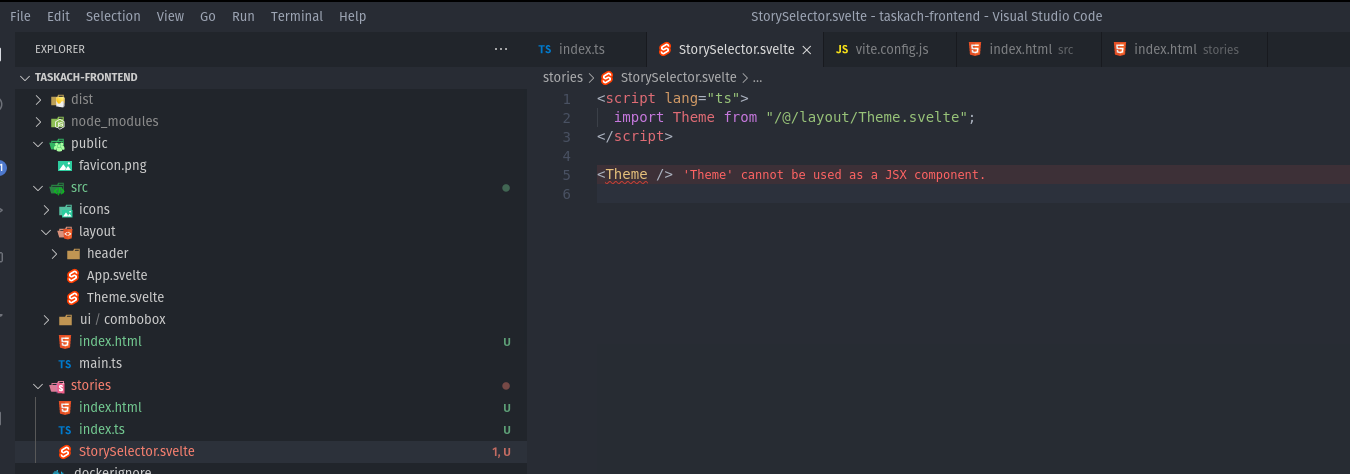Click the favicon.png image file icon

click(x=65, y=166)
